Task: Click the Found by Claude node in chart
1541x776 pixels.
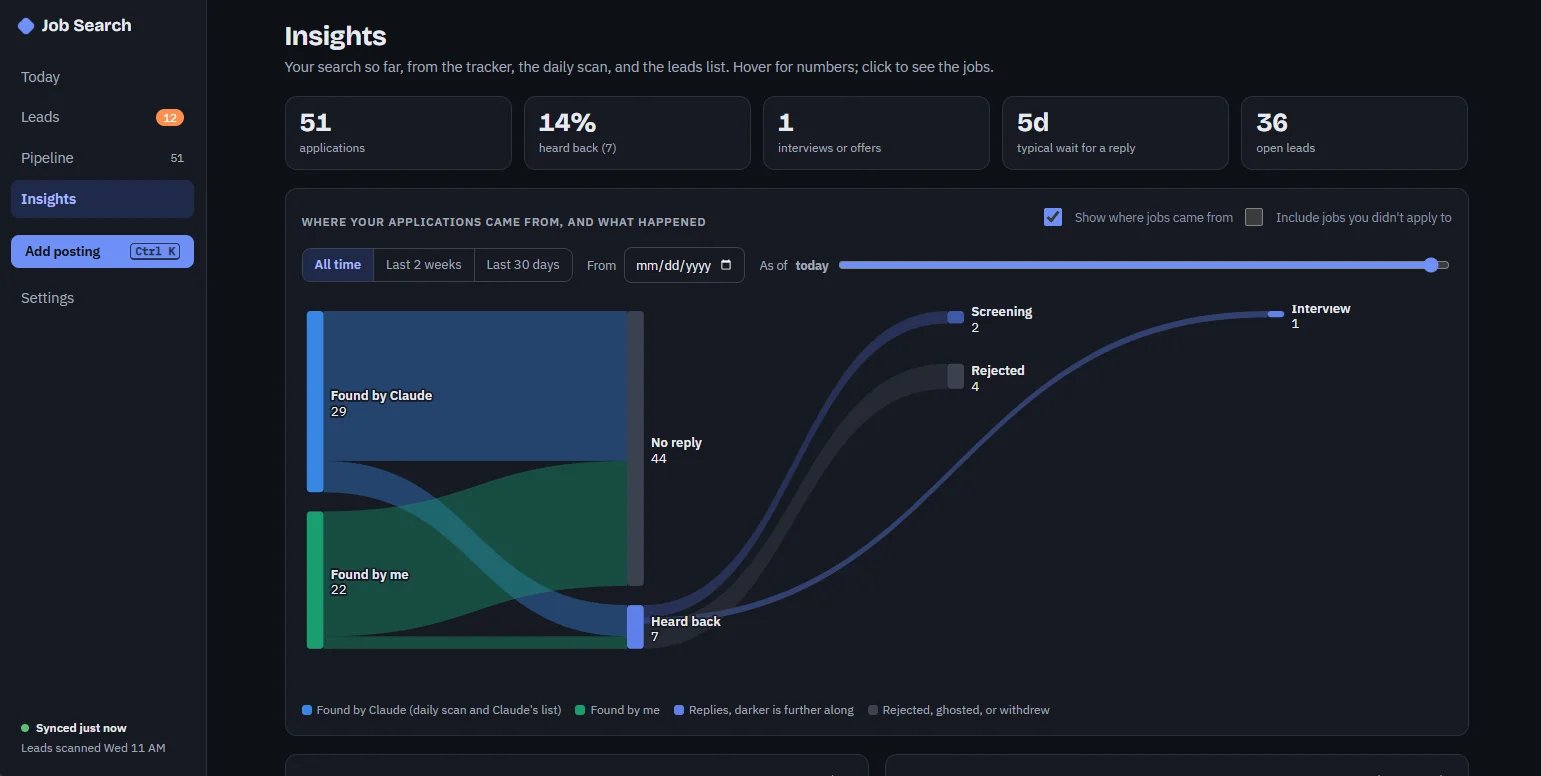Action: tap(315, 401)
